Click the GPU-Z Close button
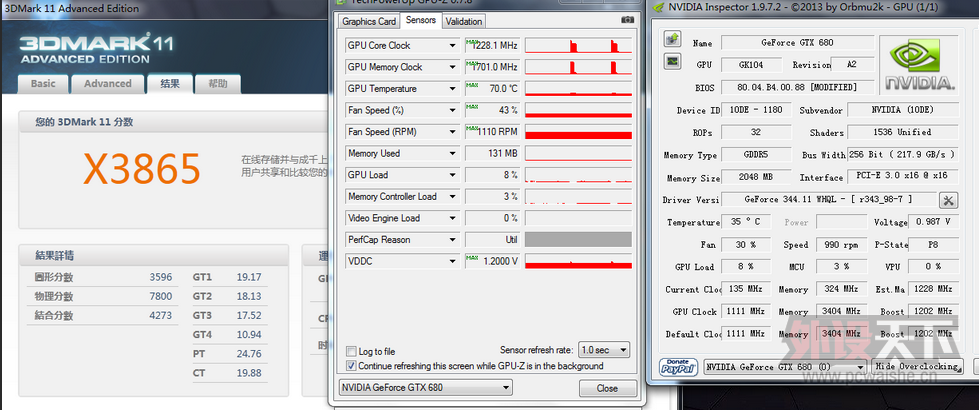The height and width of the screenshot is (410, 979). tap(607, 388)
